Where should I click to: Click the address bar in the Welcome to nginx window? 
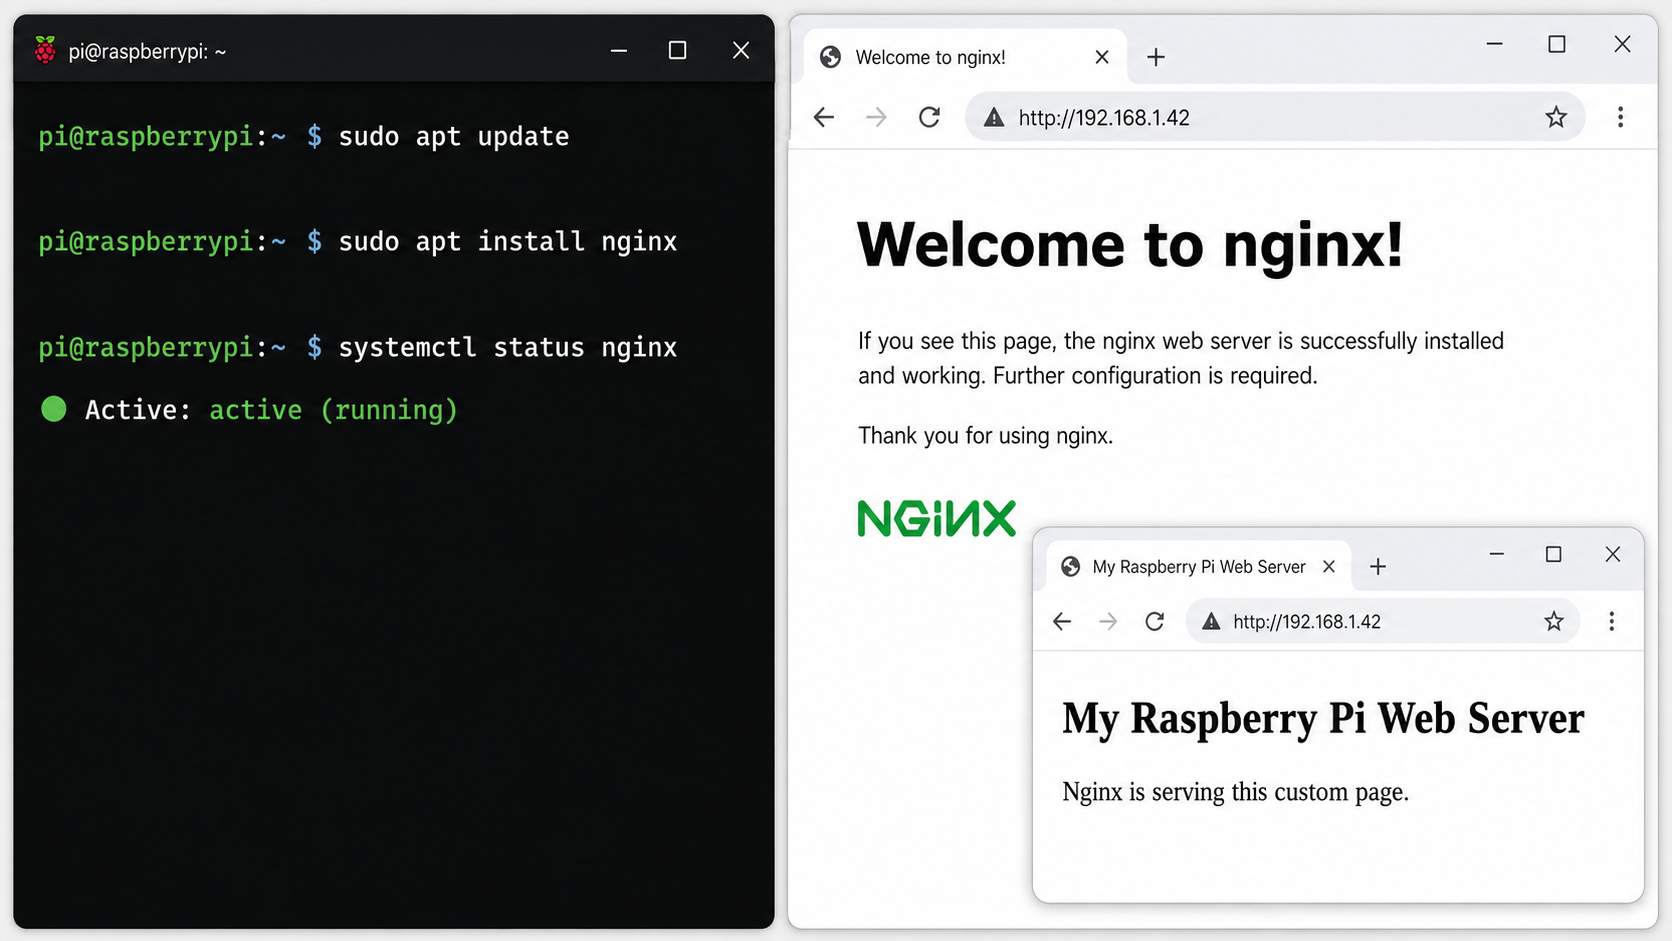point(1275,118)
